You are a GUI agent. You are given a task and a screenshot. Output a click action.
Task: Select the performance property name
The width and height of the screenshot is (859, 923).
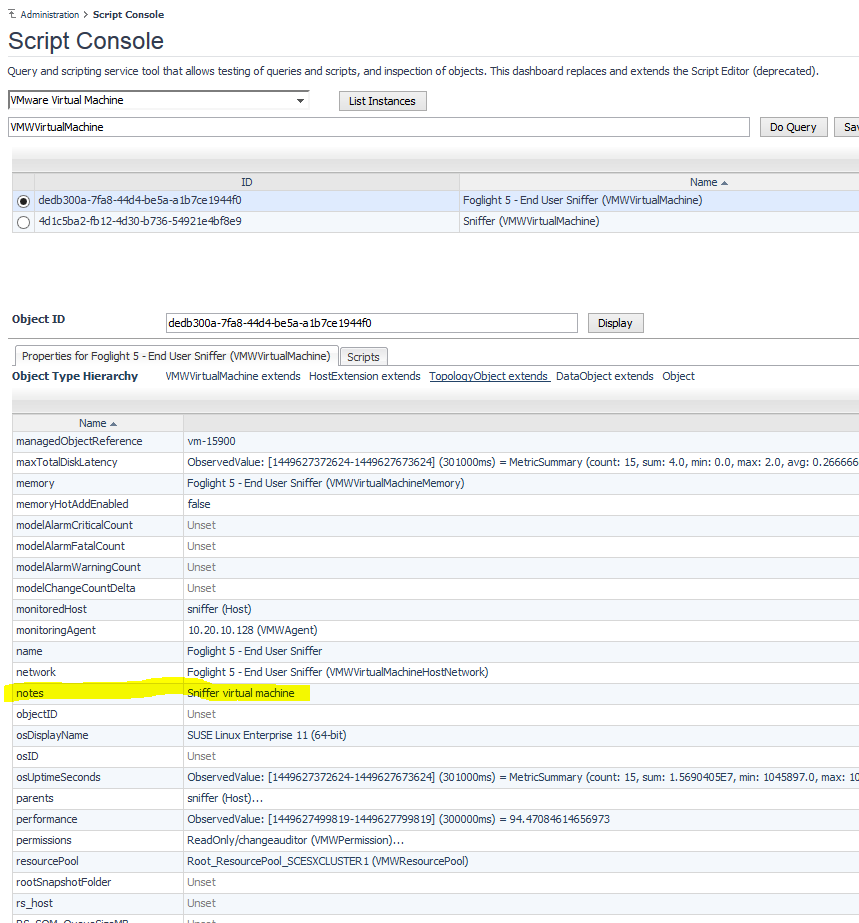point(47,819)
